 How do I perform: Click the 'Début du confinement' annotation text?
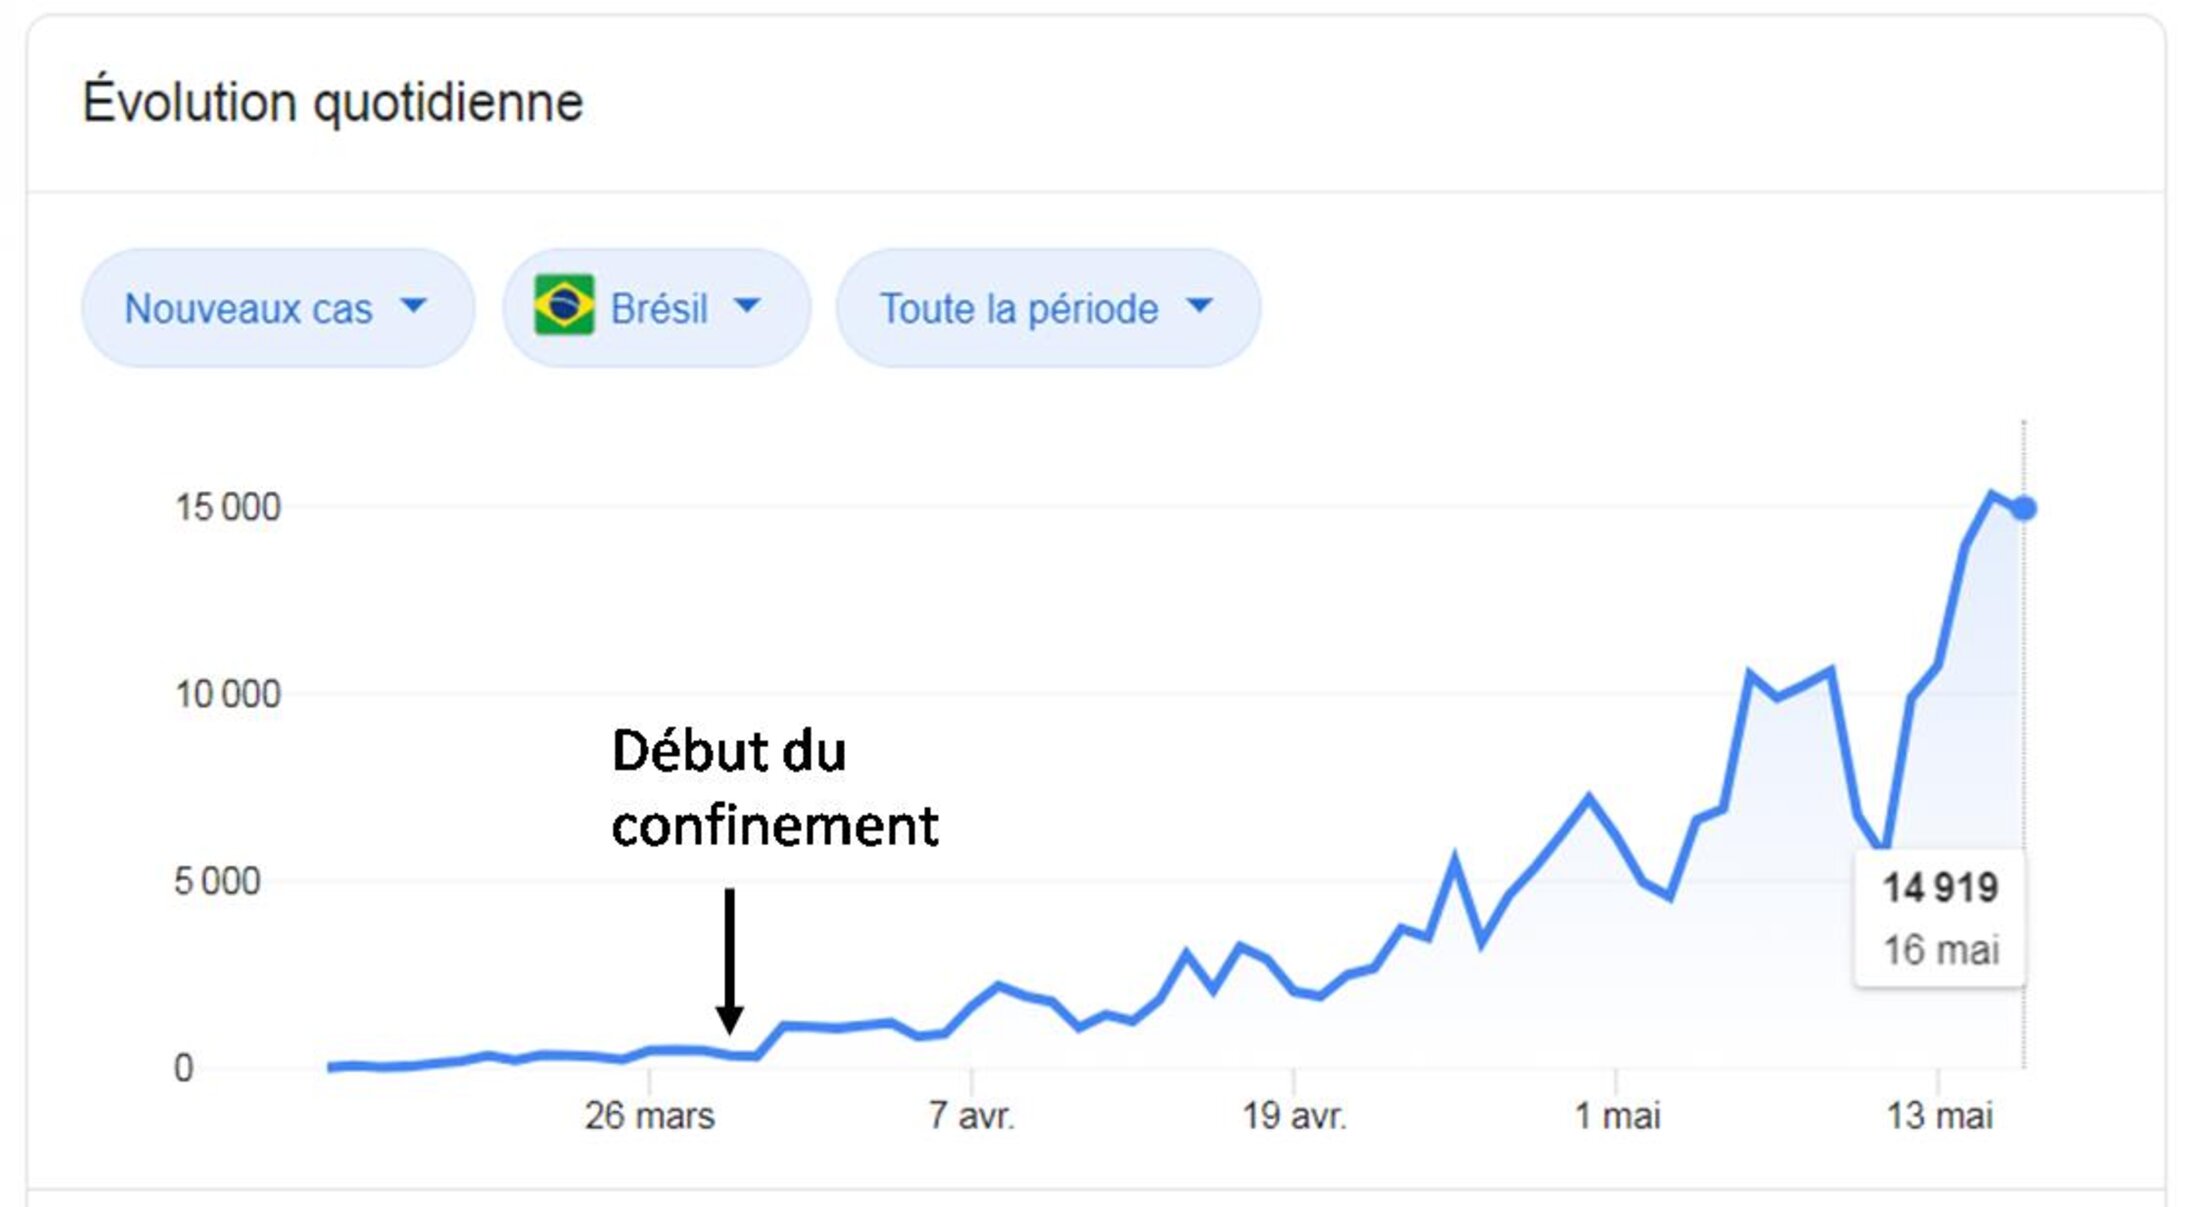point(774,789)
